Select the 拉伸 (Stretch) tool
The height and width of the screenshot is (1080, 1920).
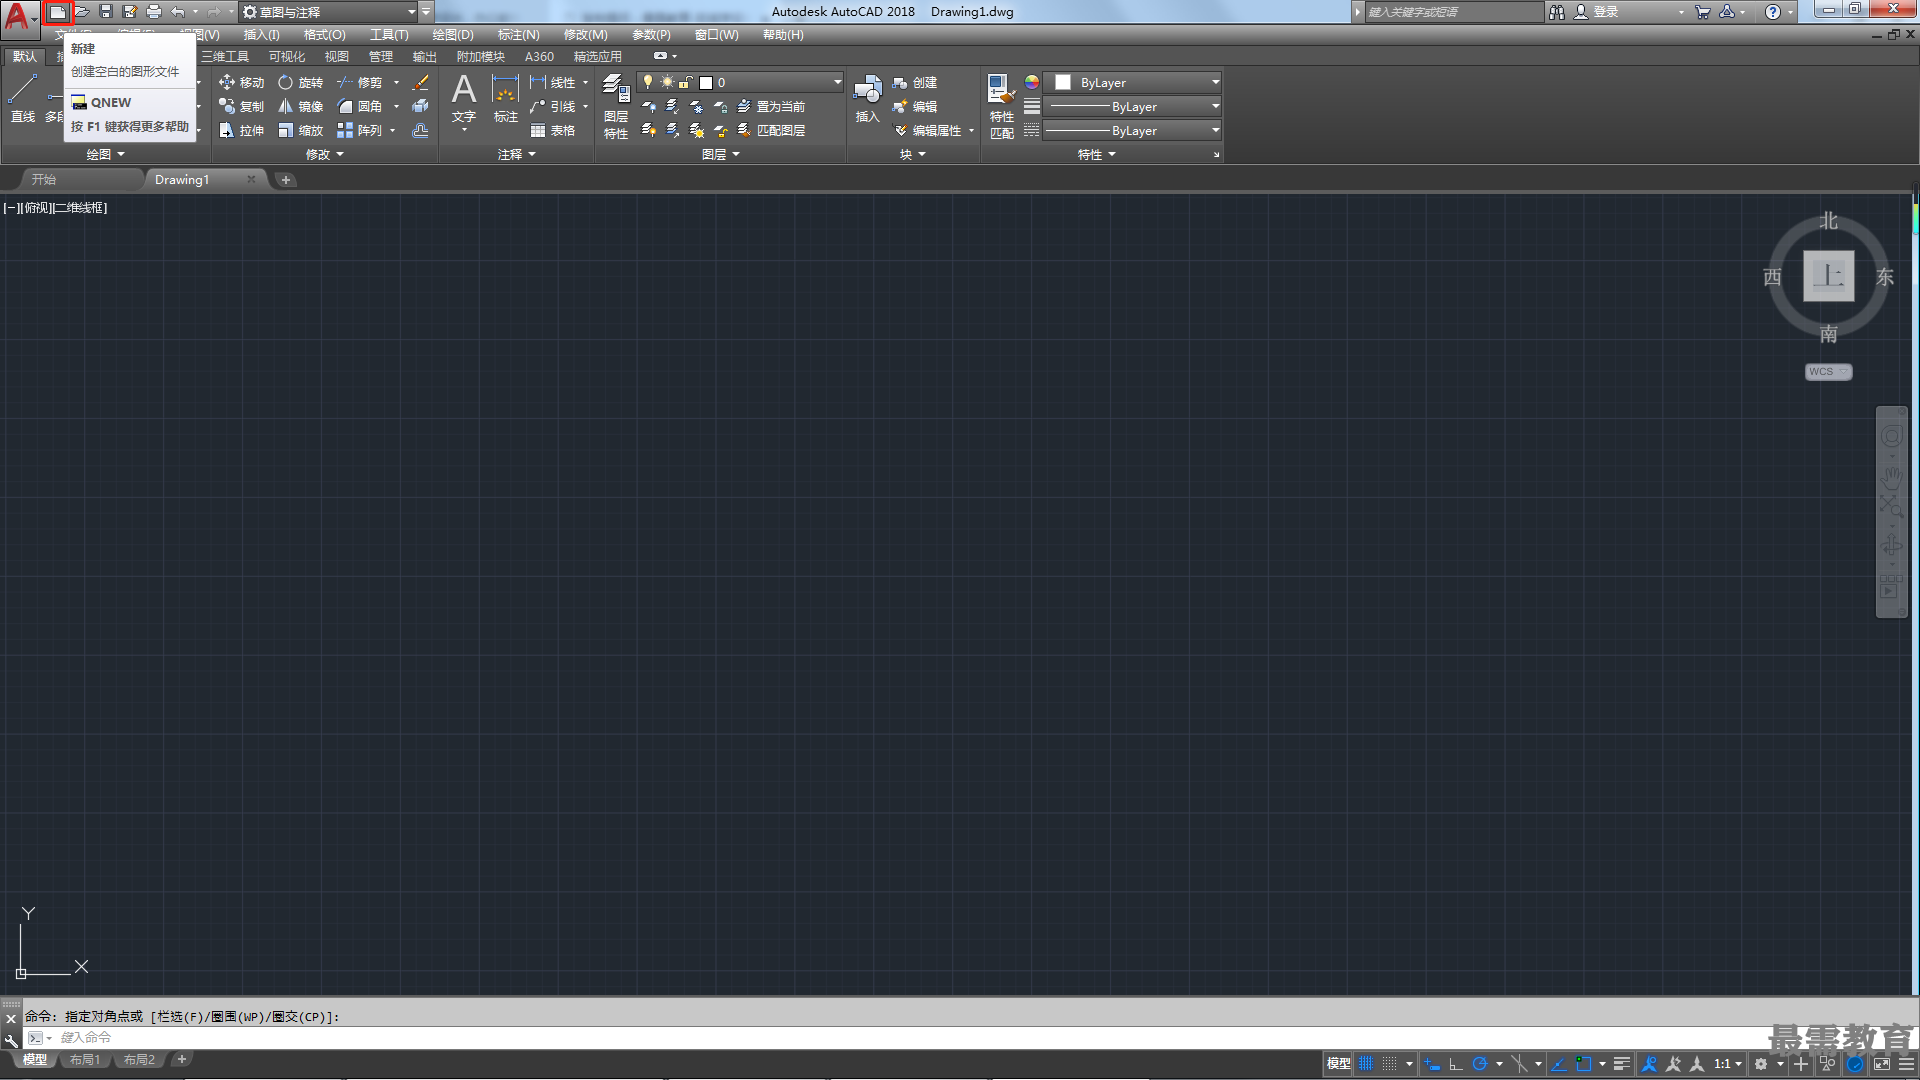pos(242,130)
